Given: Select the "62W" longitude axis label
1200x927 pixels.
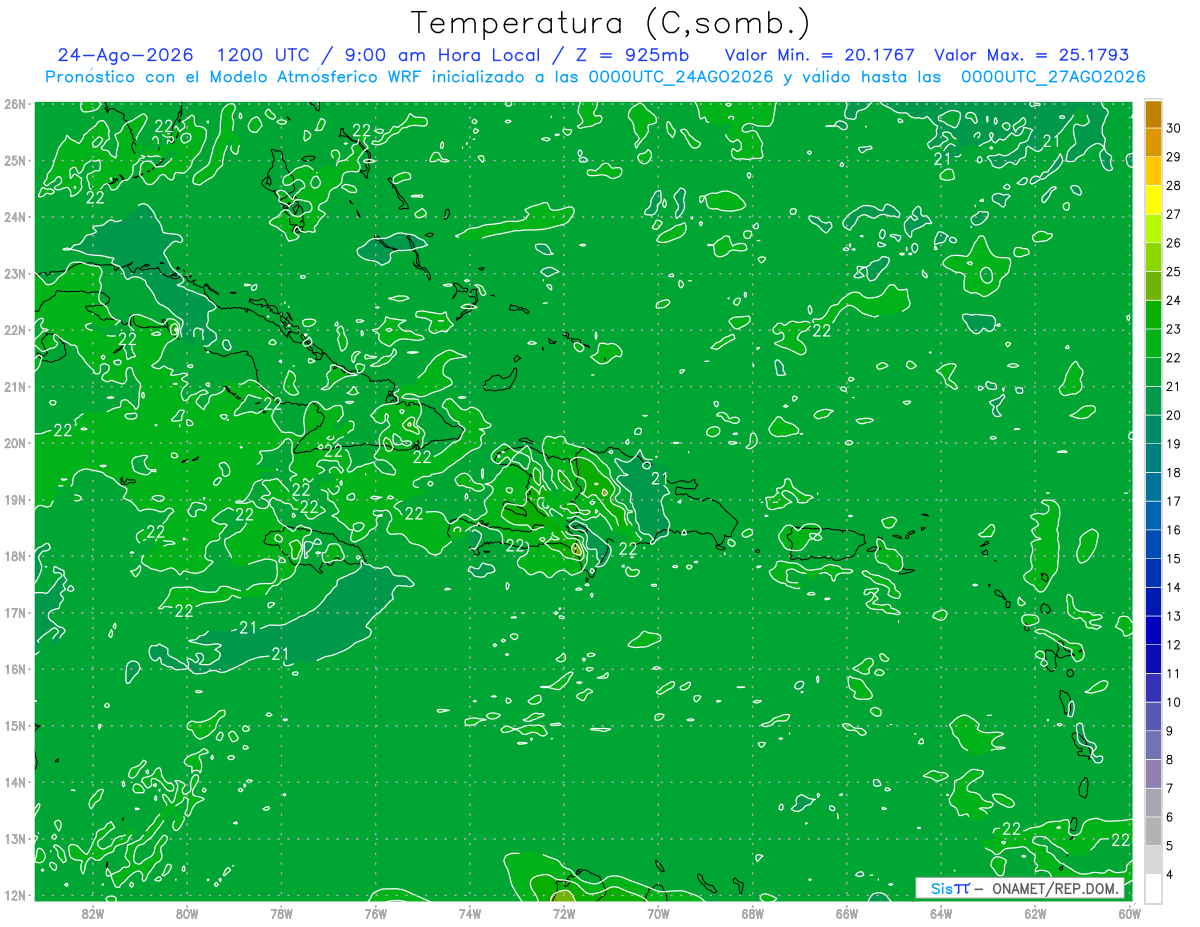Looking at the screenshot, I should [1035, 912].
